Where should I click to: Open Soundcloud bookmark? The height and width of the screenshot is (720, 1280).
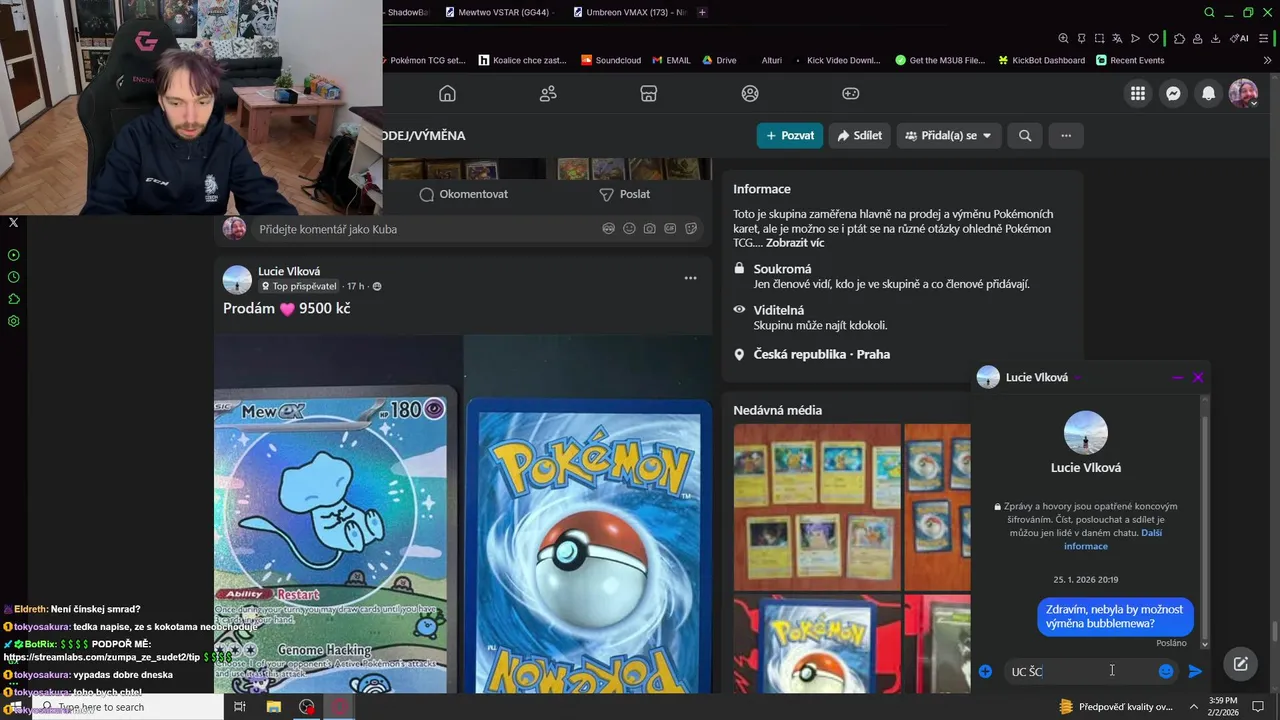coord(610,60)
